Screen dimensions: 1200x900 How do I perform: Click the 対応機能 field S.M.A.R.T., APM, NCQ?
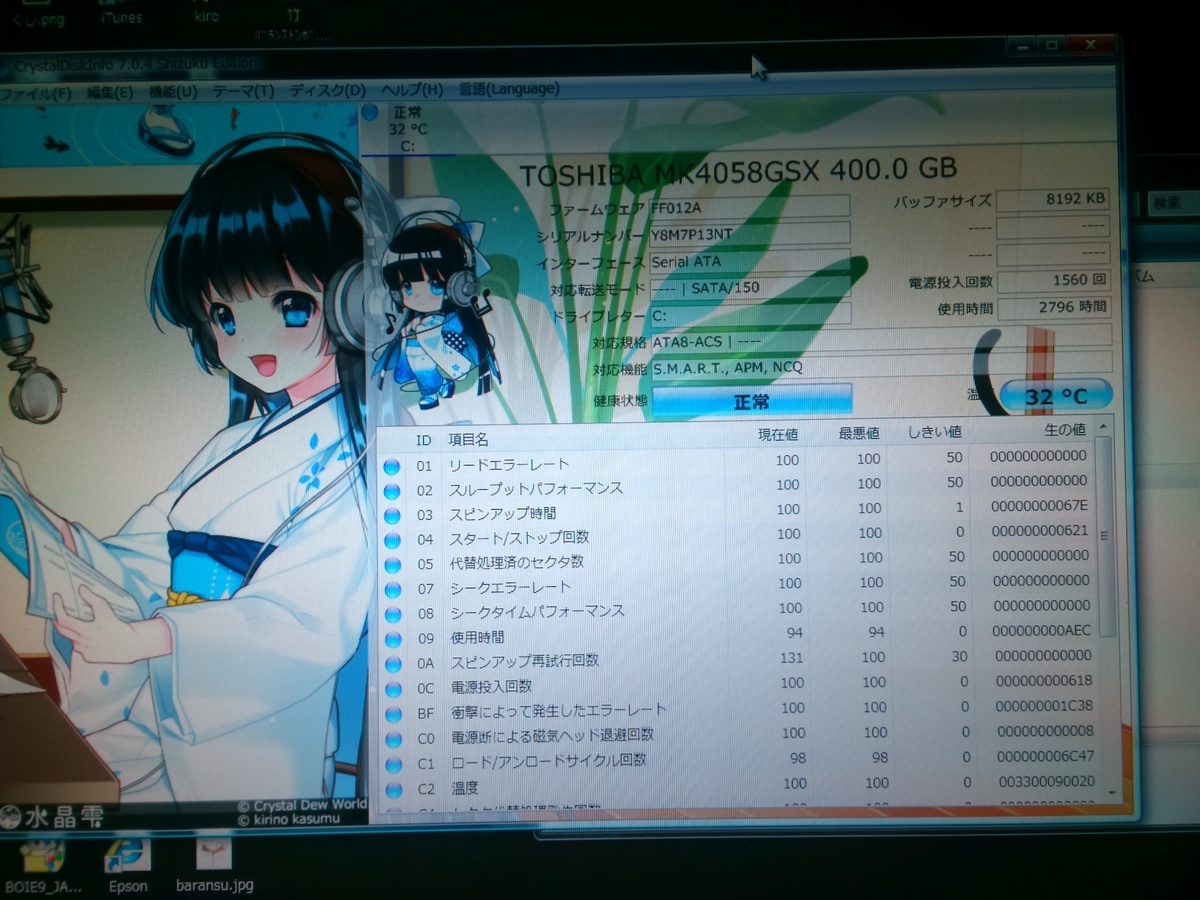point(880,367)
